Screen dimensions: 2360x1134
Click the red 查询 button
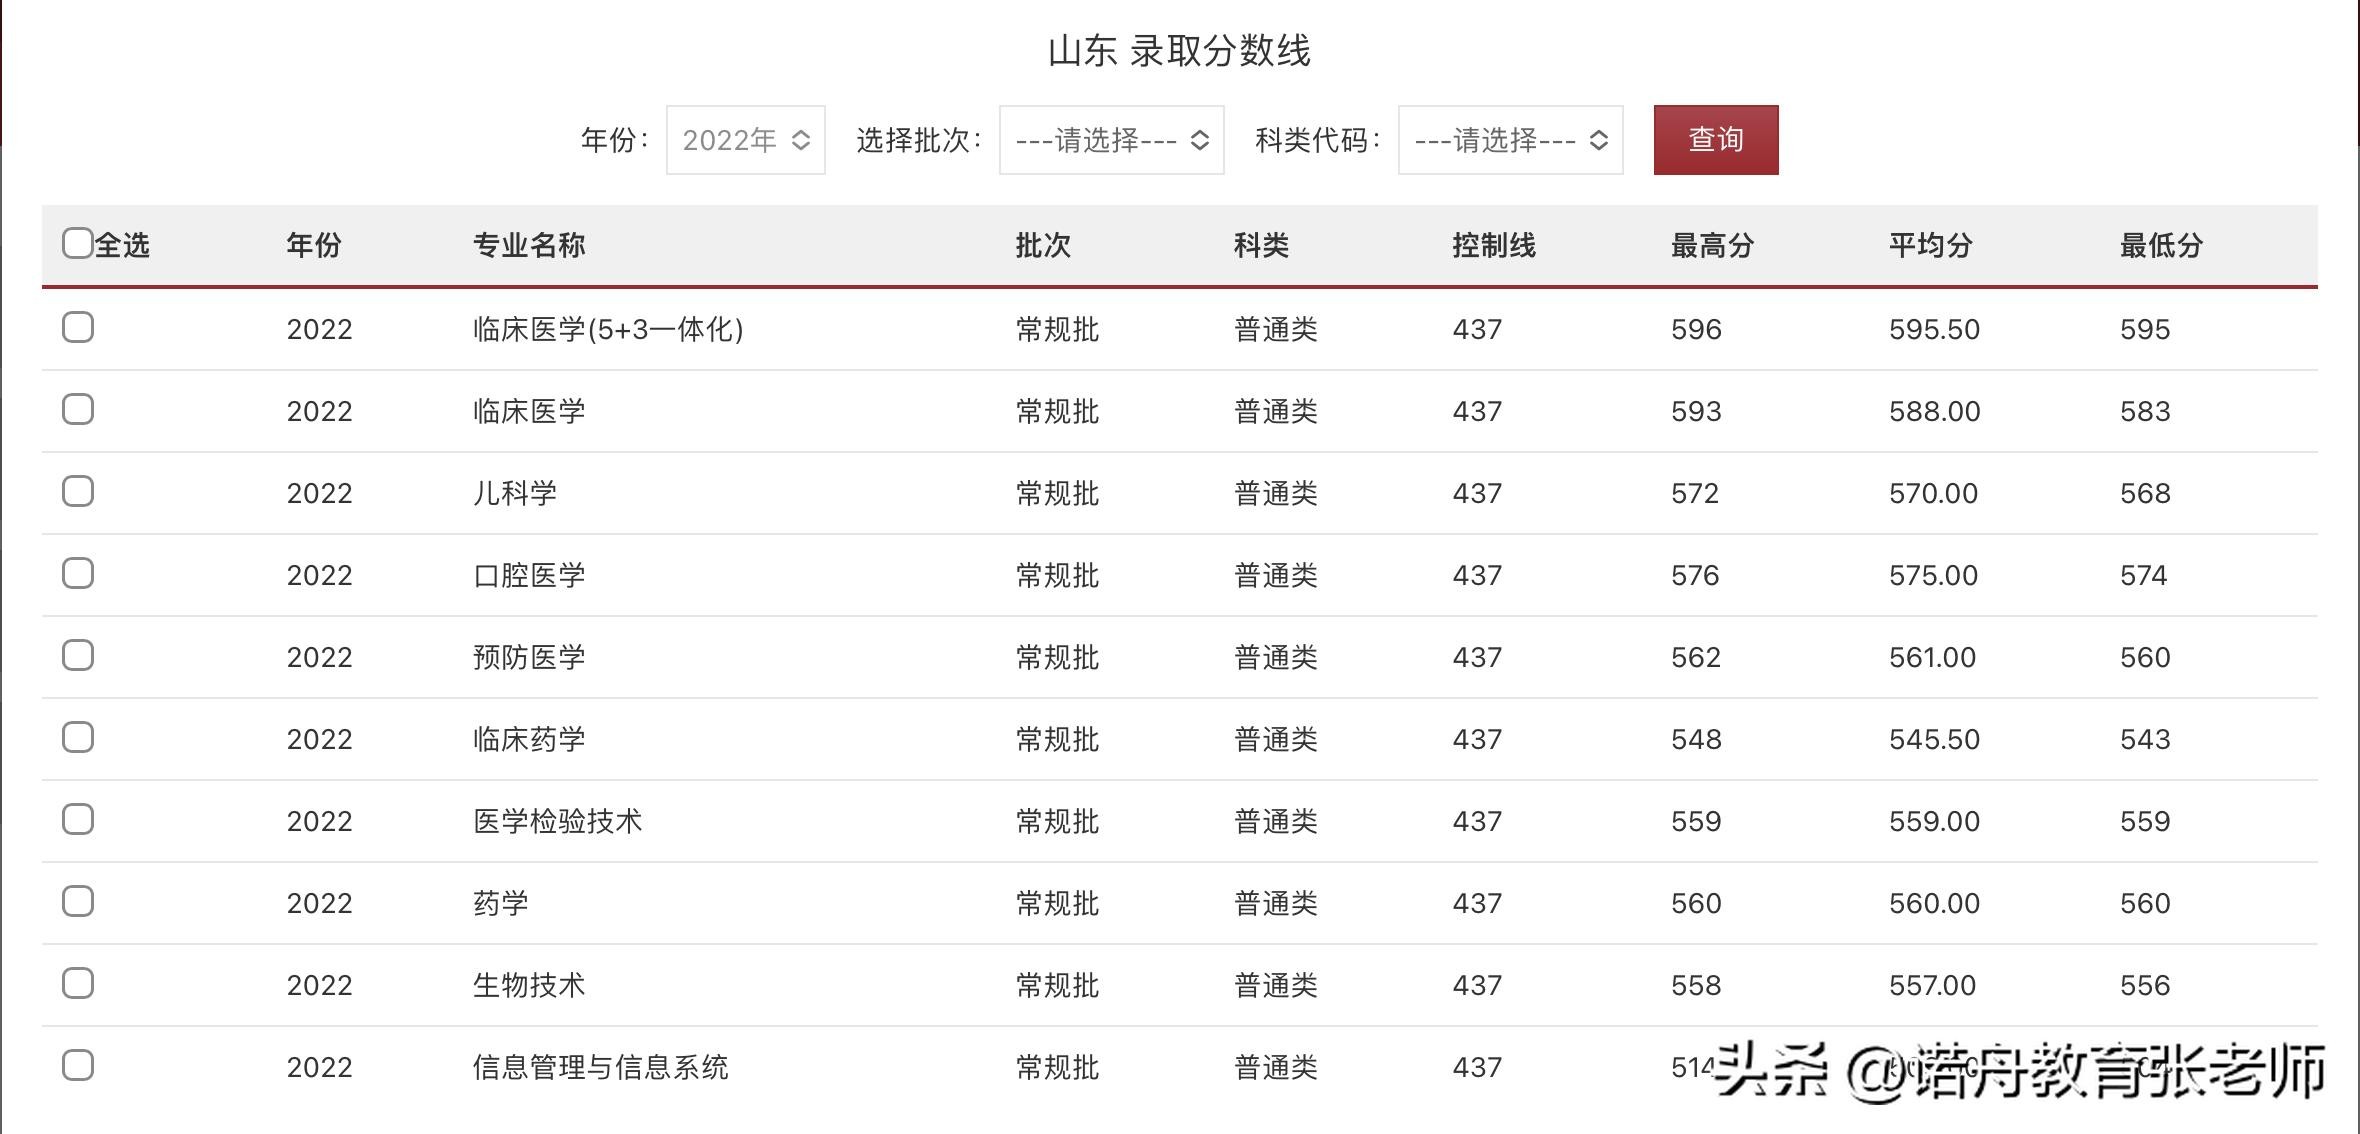(x=1715, y=140)
